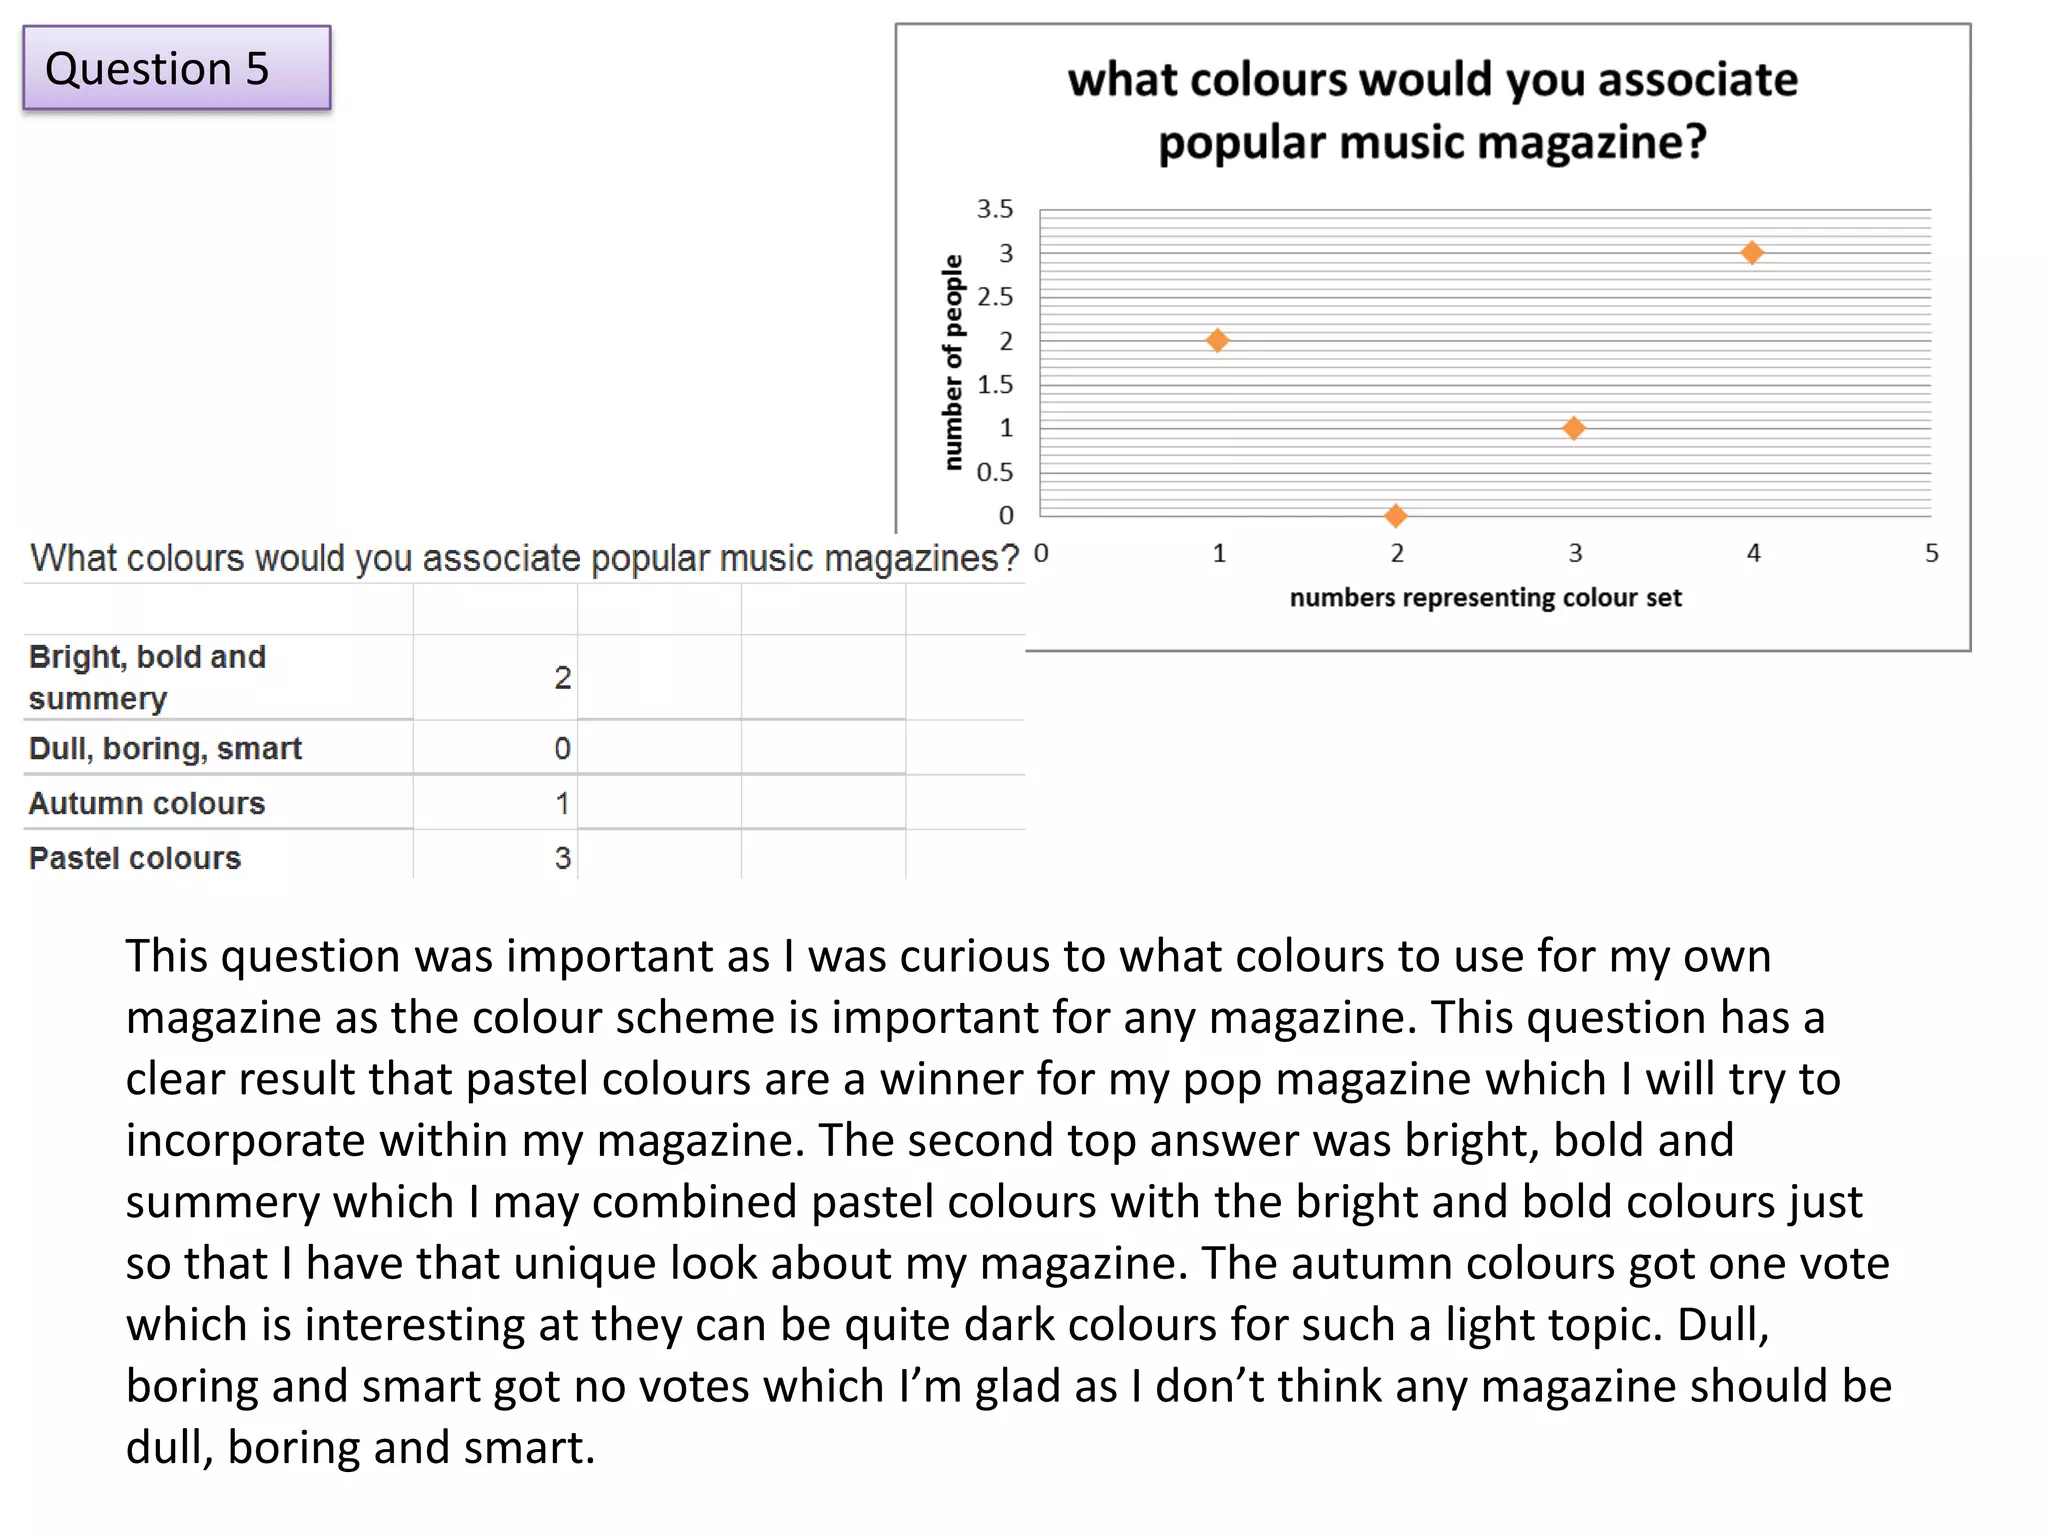Click the orange diamond at colour set 1
The width and height of the screenshot is (2048, 1536).
(x=1217, y=341)
